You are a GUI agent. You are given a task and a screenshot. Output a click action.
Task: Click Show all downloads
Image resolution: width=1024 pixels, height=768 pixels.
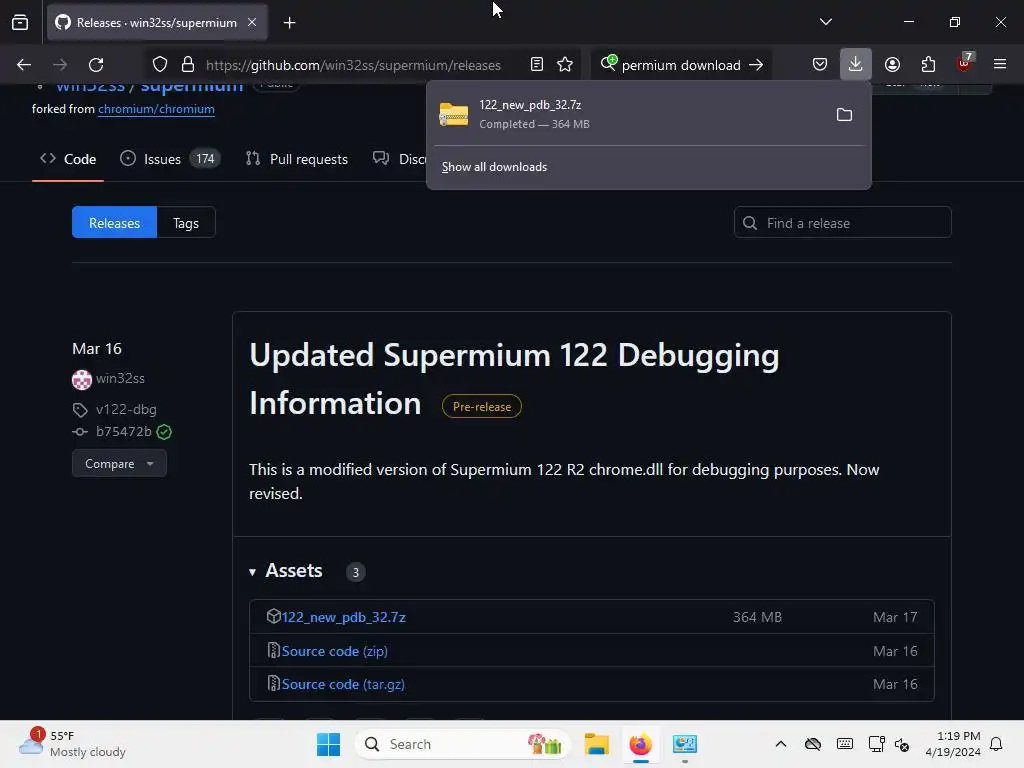(x=494, y=167)
